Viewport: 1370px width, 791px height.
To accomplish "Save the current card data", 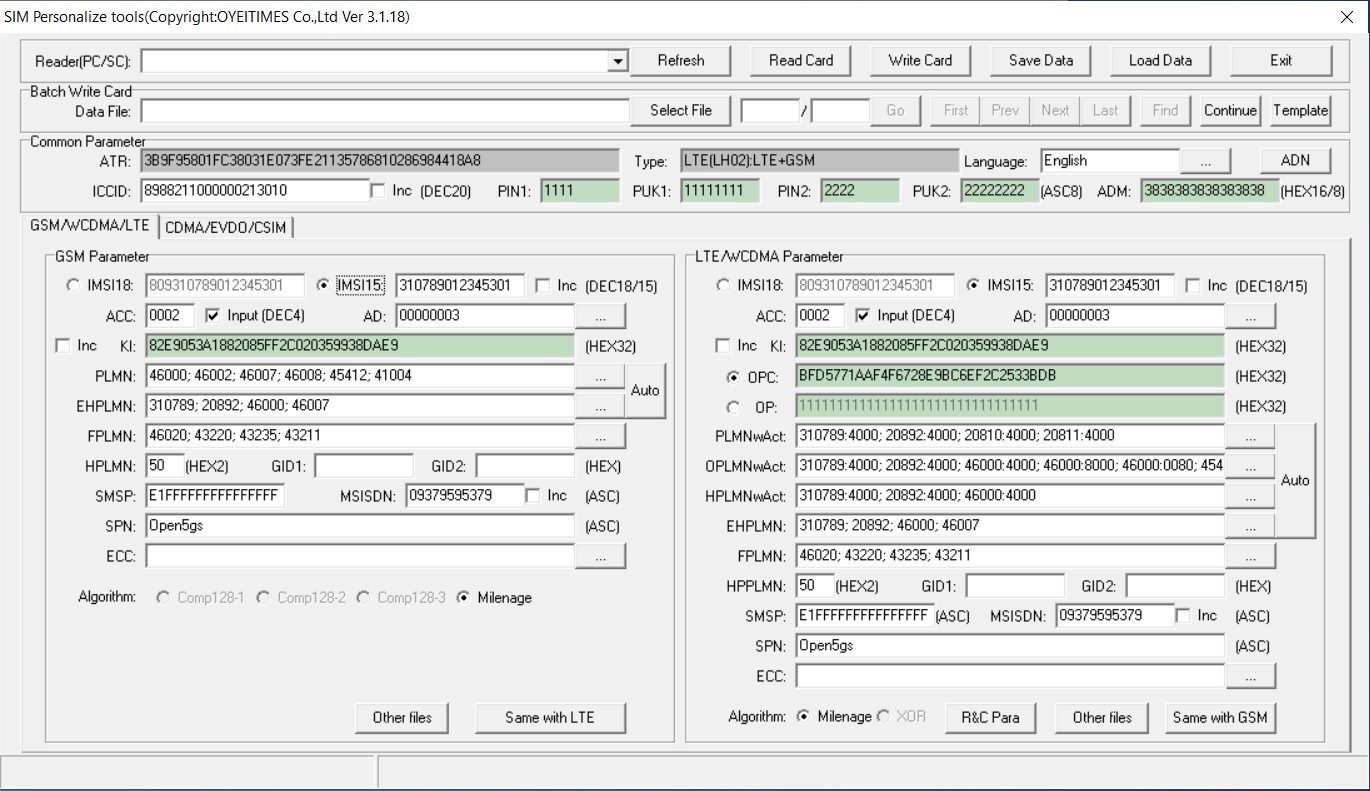I will (x=1040, y=60).
